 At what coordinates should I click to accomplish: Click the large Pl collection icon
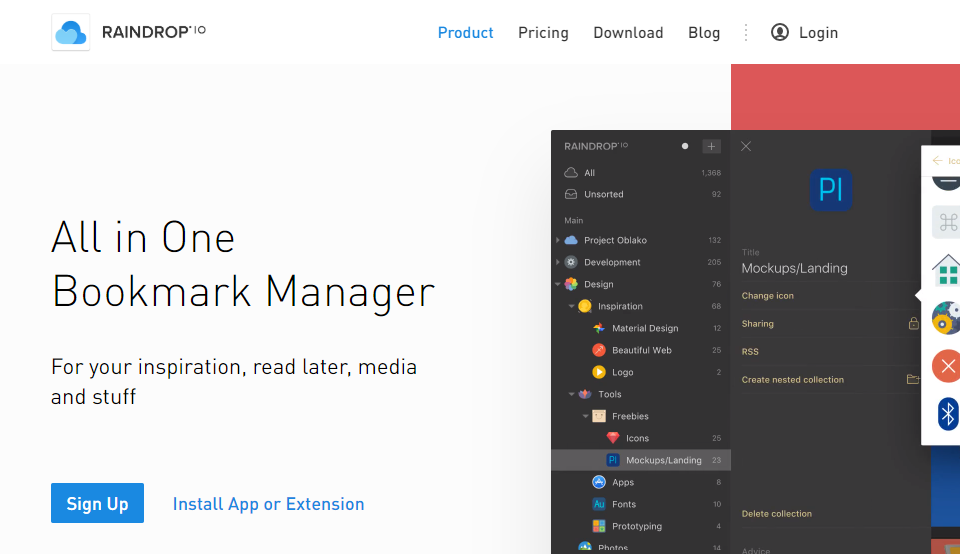click(x=831, y=190)
